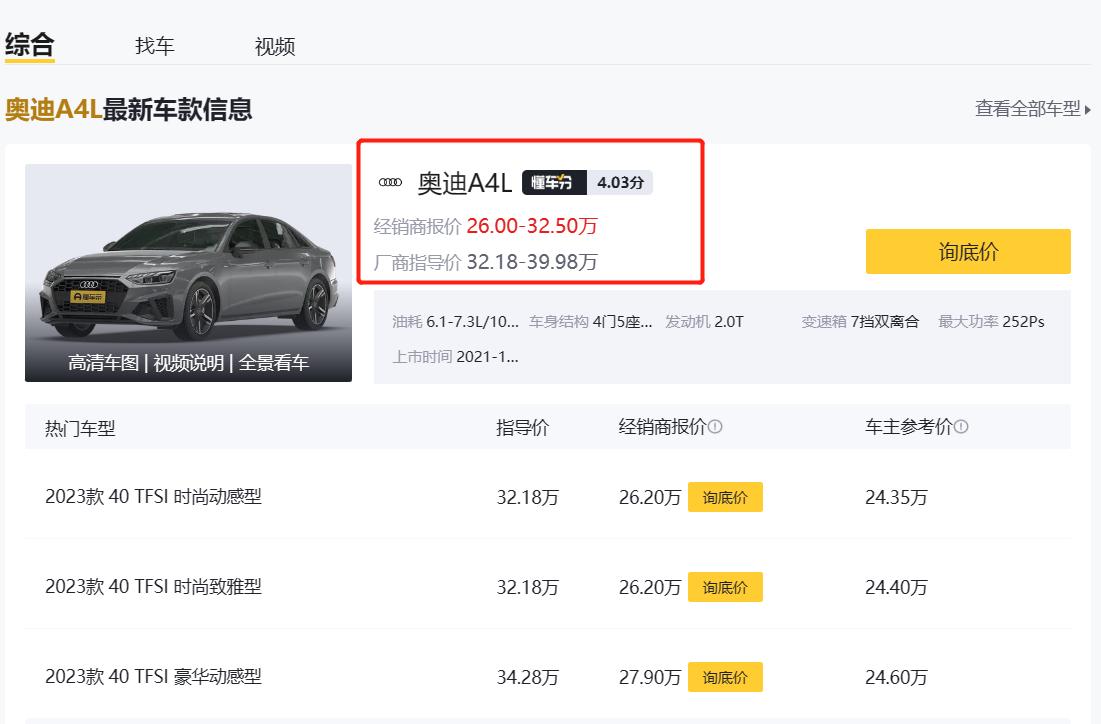Click the info icon beside 车主参考价 column header
Viewport: 1101px width, 724px height.
[961, 426]
